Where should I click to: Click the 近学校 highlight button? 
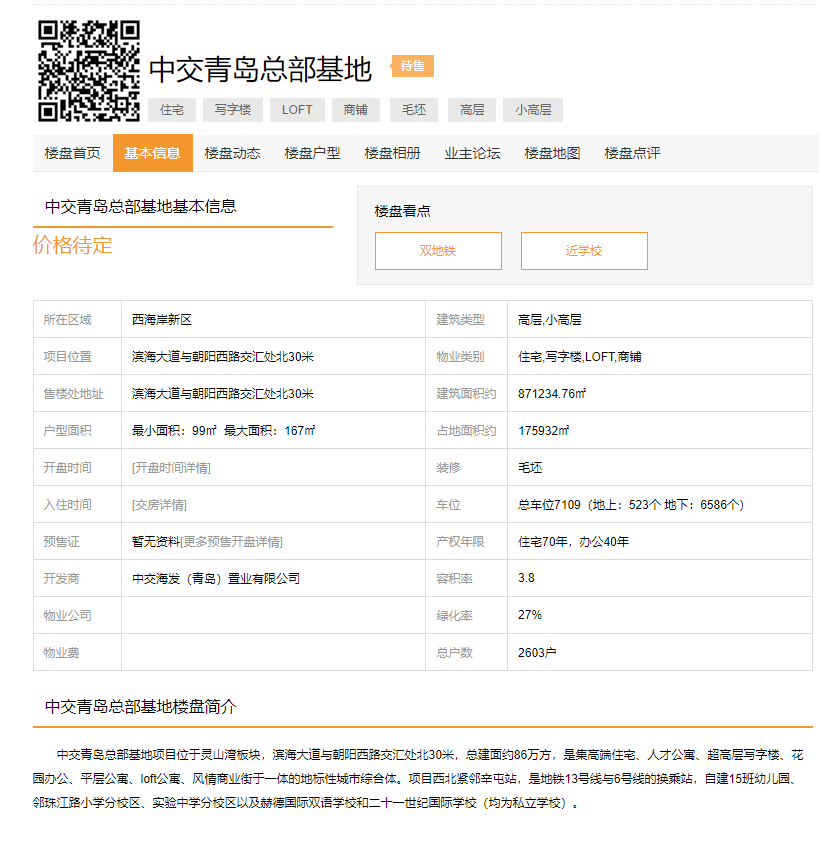(x=584, y=251)
